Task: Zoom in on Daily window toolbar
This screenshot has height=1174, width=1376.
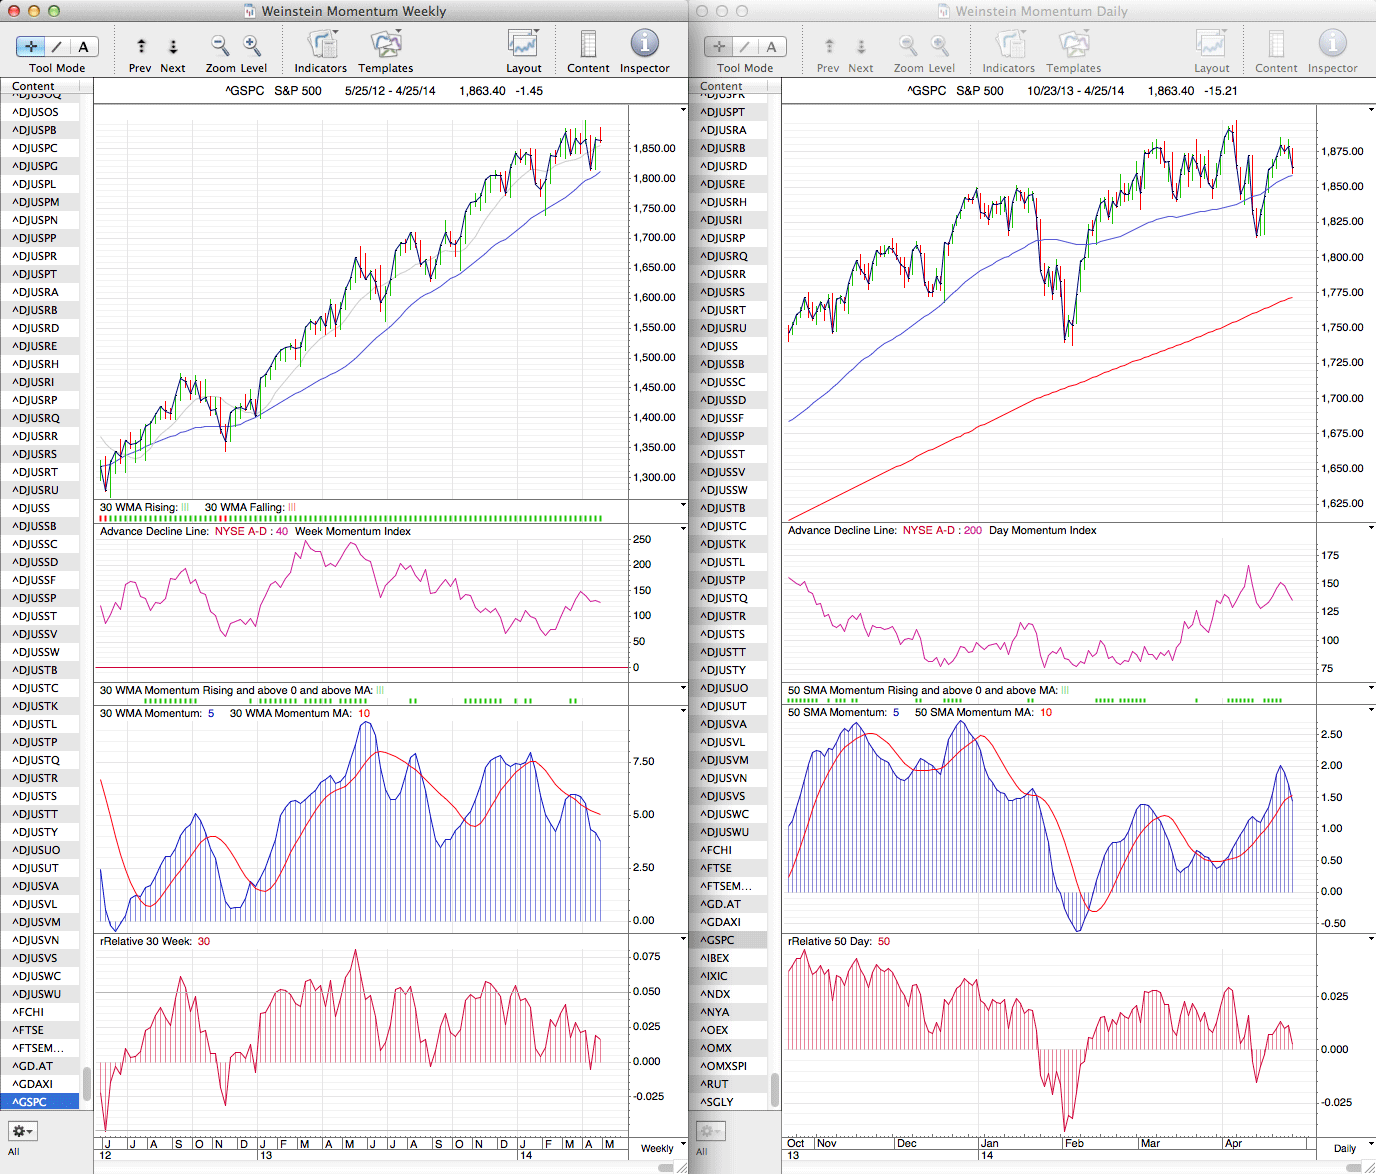Action: pos(940,46)
